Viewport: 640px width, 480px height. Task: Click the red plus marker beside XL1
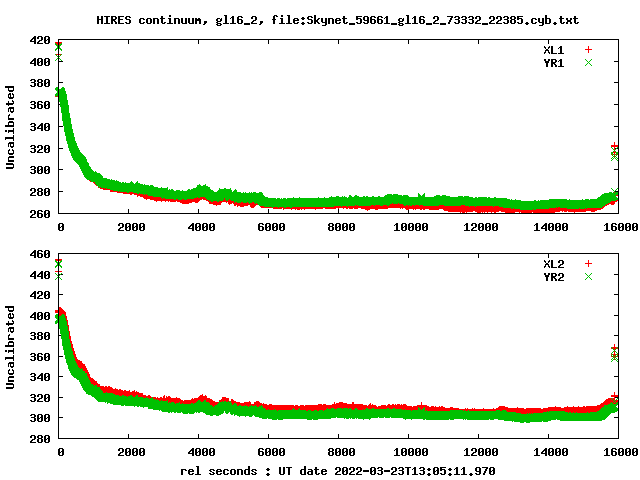pyautogui.click(x=588, y=50)
